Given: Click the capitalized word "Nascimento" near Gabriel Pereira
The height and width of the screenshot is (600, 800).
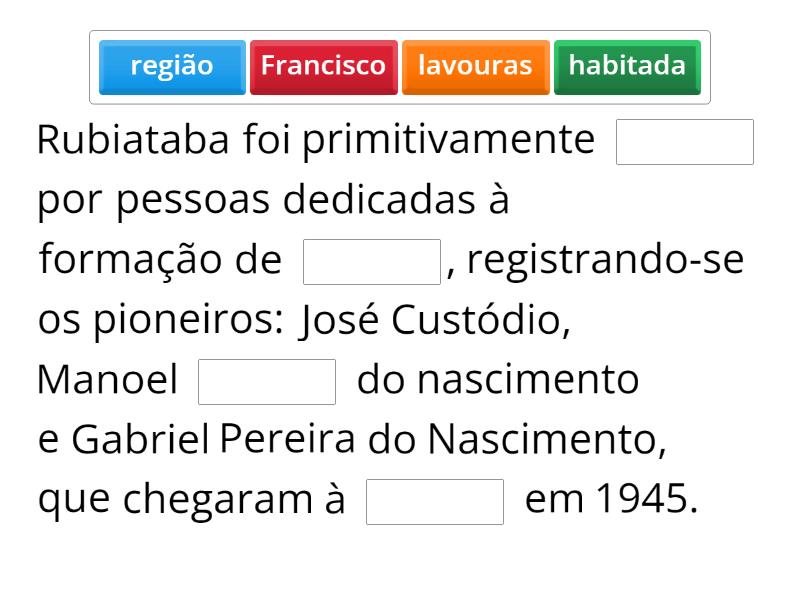Looking at the screenshot, I should (546, 440).
